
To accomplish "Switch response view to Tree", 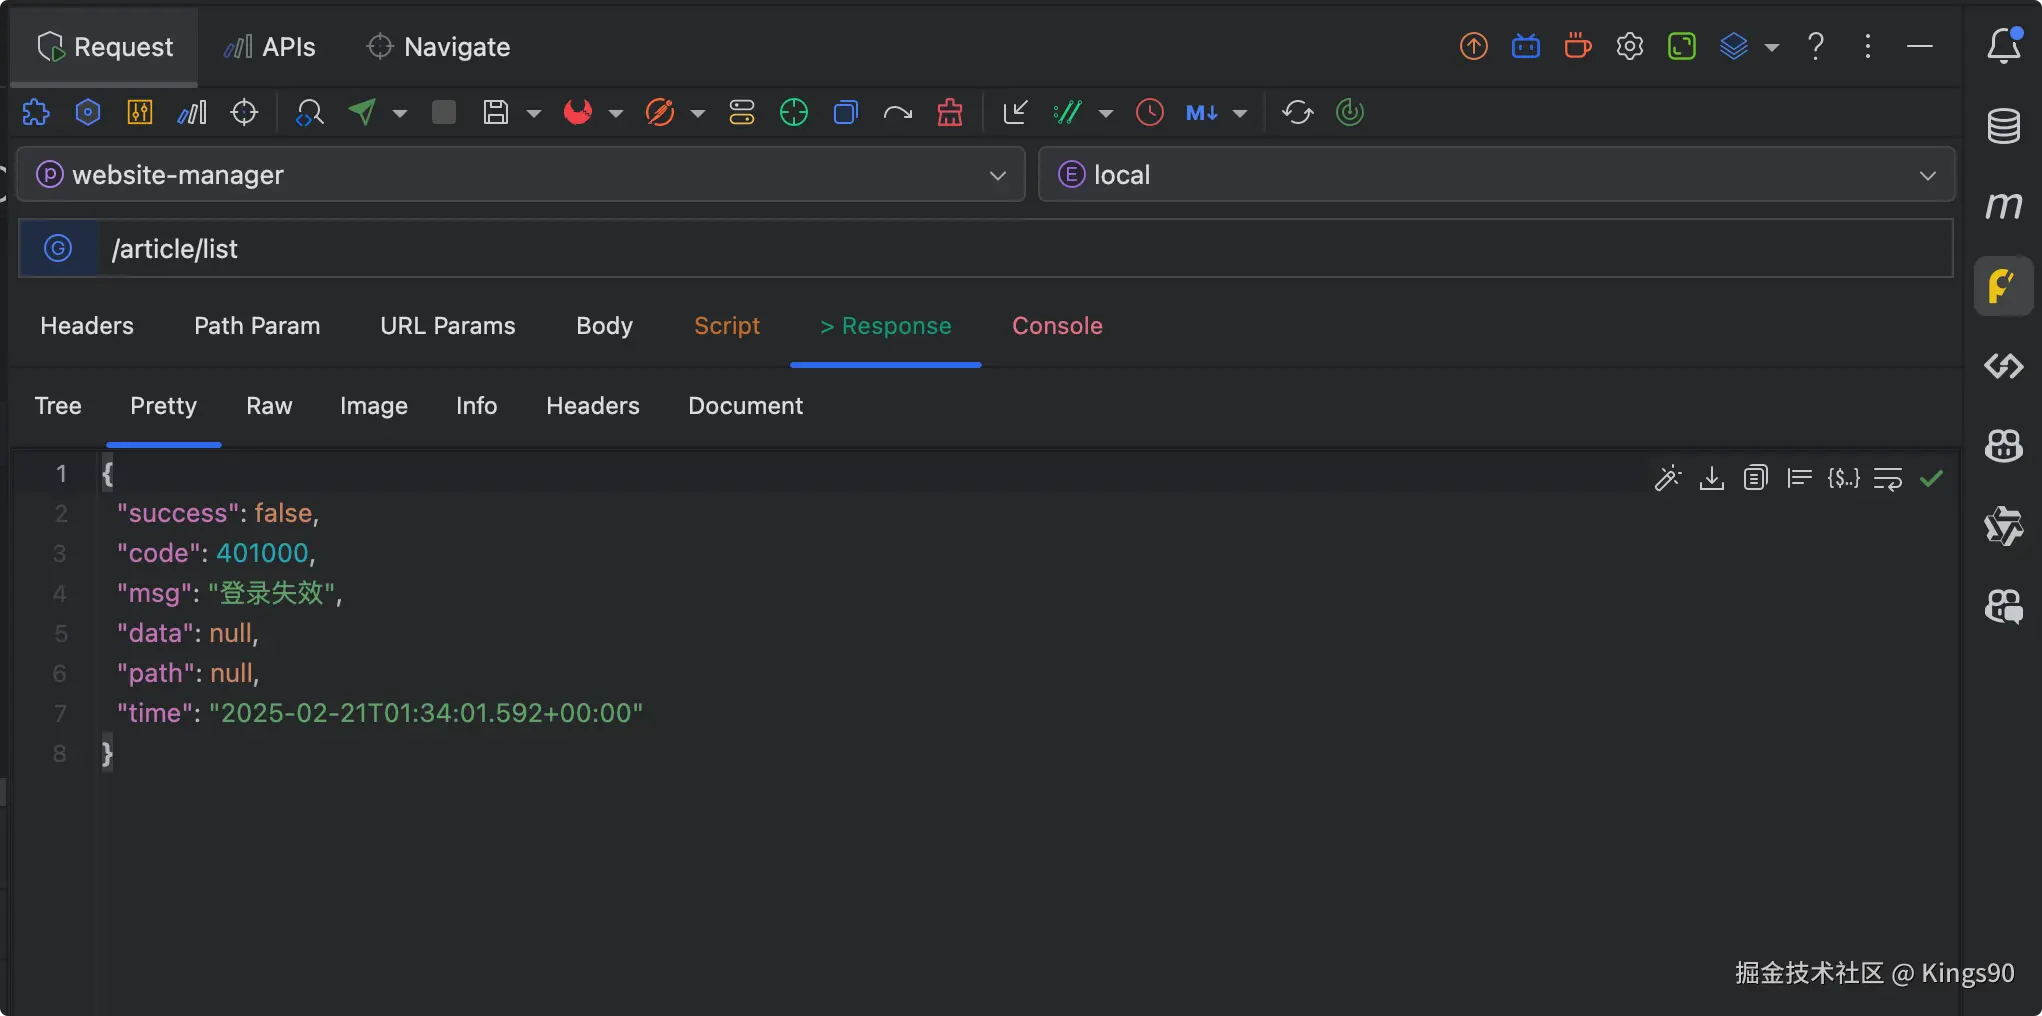I will point(58,406).
